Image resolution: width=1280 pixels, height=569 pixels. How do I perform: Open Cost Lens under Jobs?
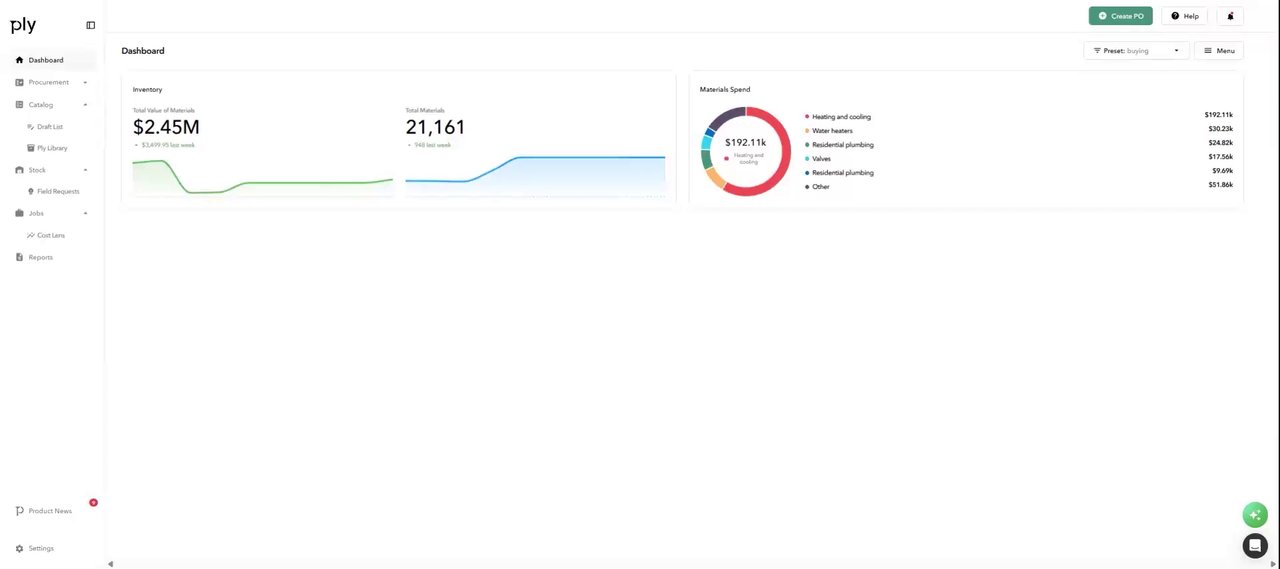pyautogui.click(x=50, y=235)
